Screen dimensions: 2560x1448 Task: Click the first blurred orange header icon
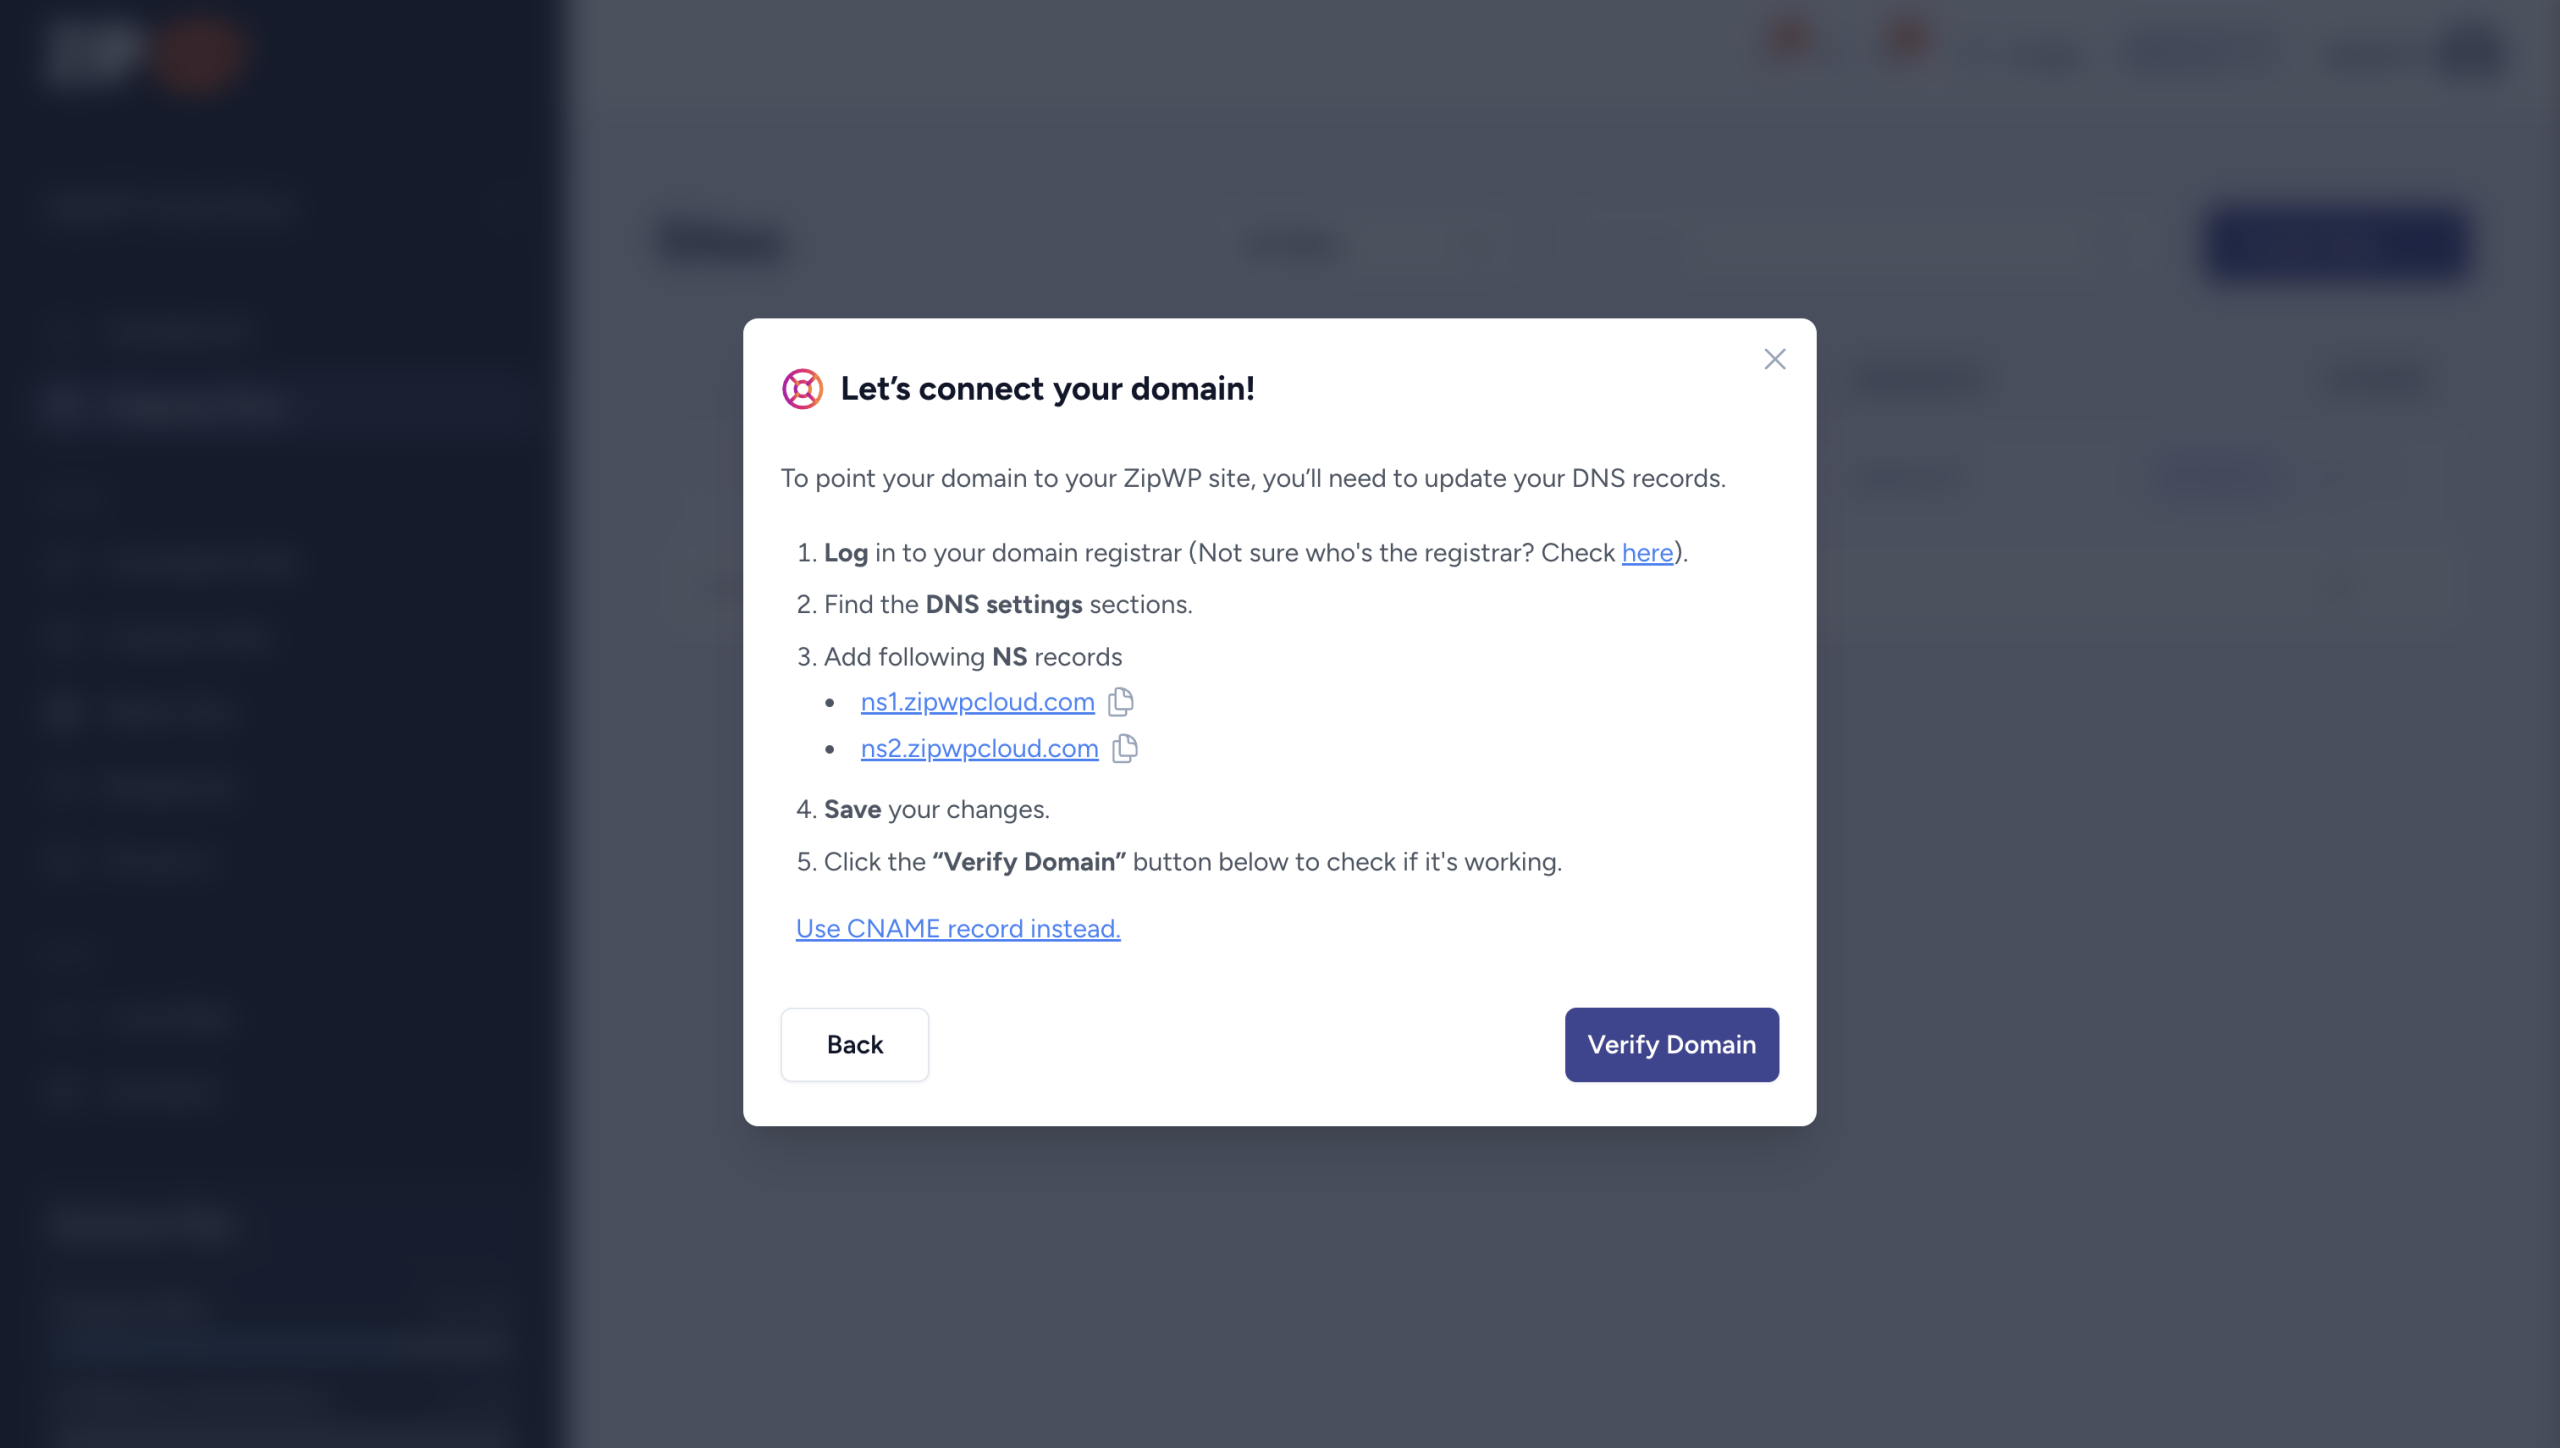[1789, 40]
